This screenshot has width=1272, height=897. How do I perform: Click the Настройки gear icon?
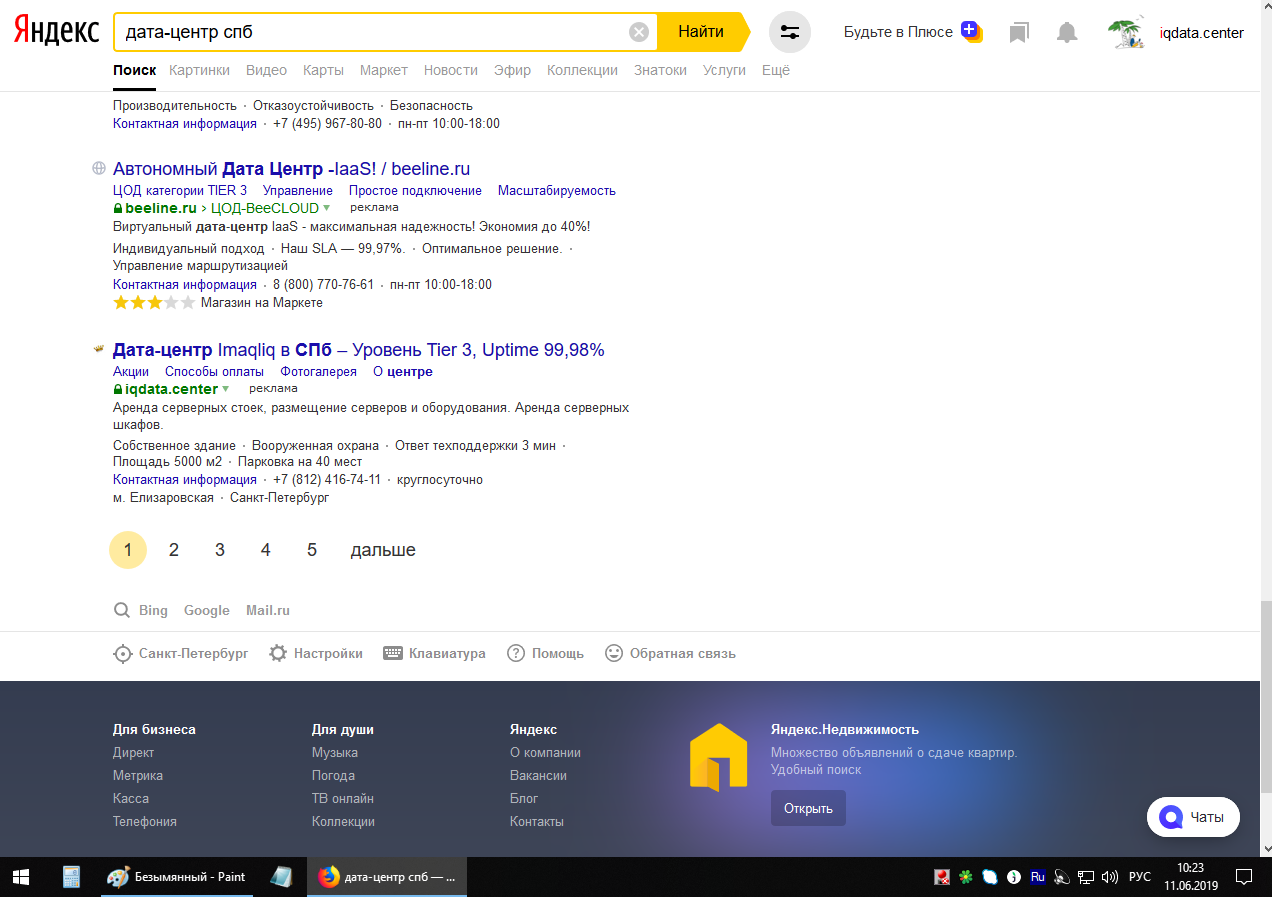point(278,653)
